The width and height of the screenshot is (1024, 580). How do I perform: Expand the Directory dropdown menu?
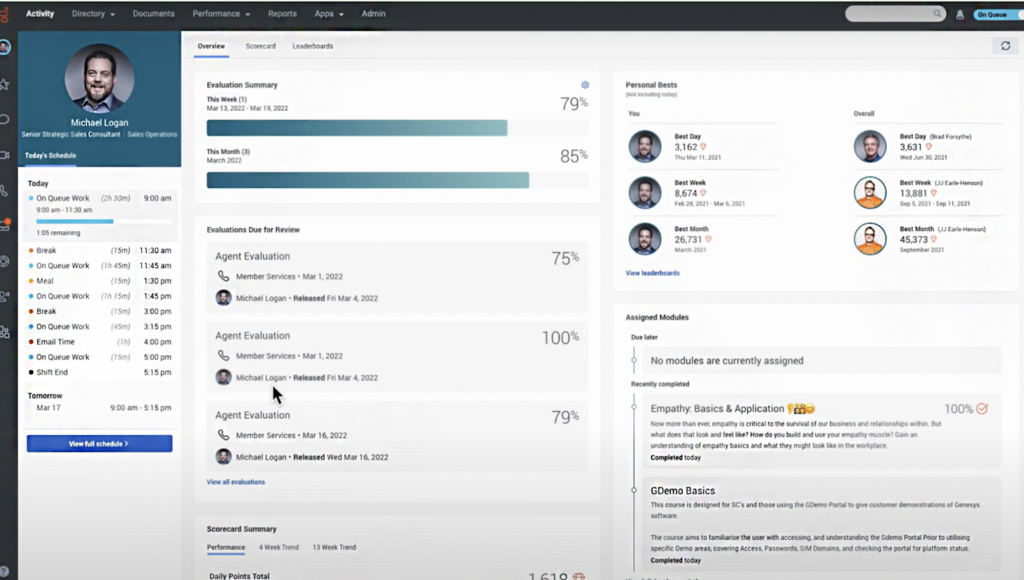92,14
